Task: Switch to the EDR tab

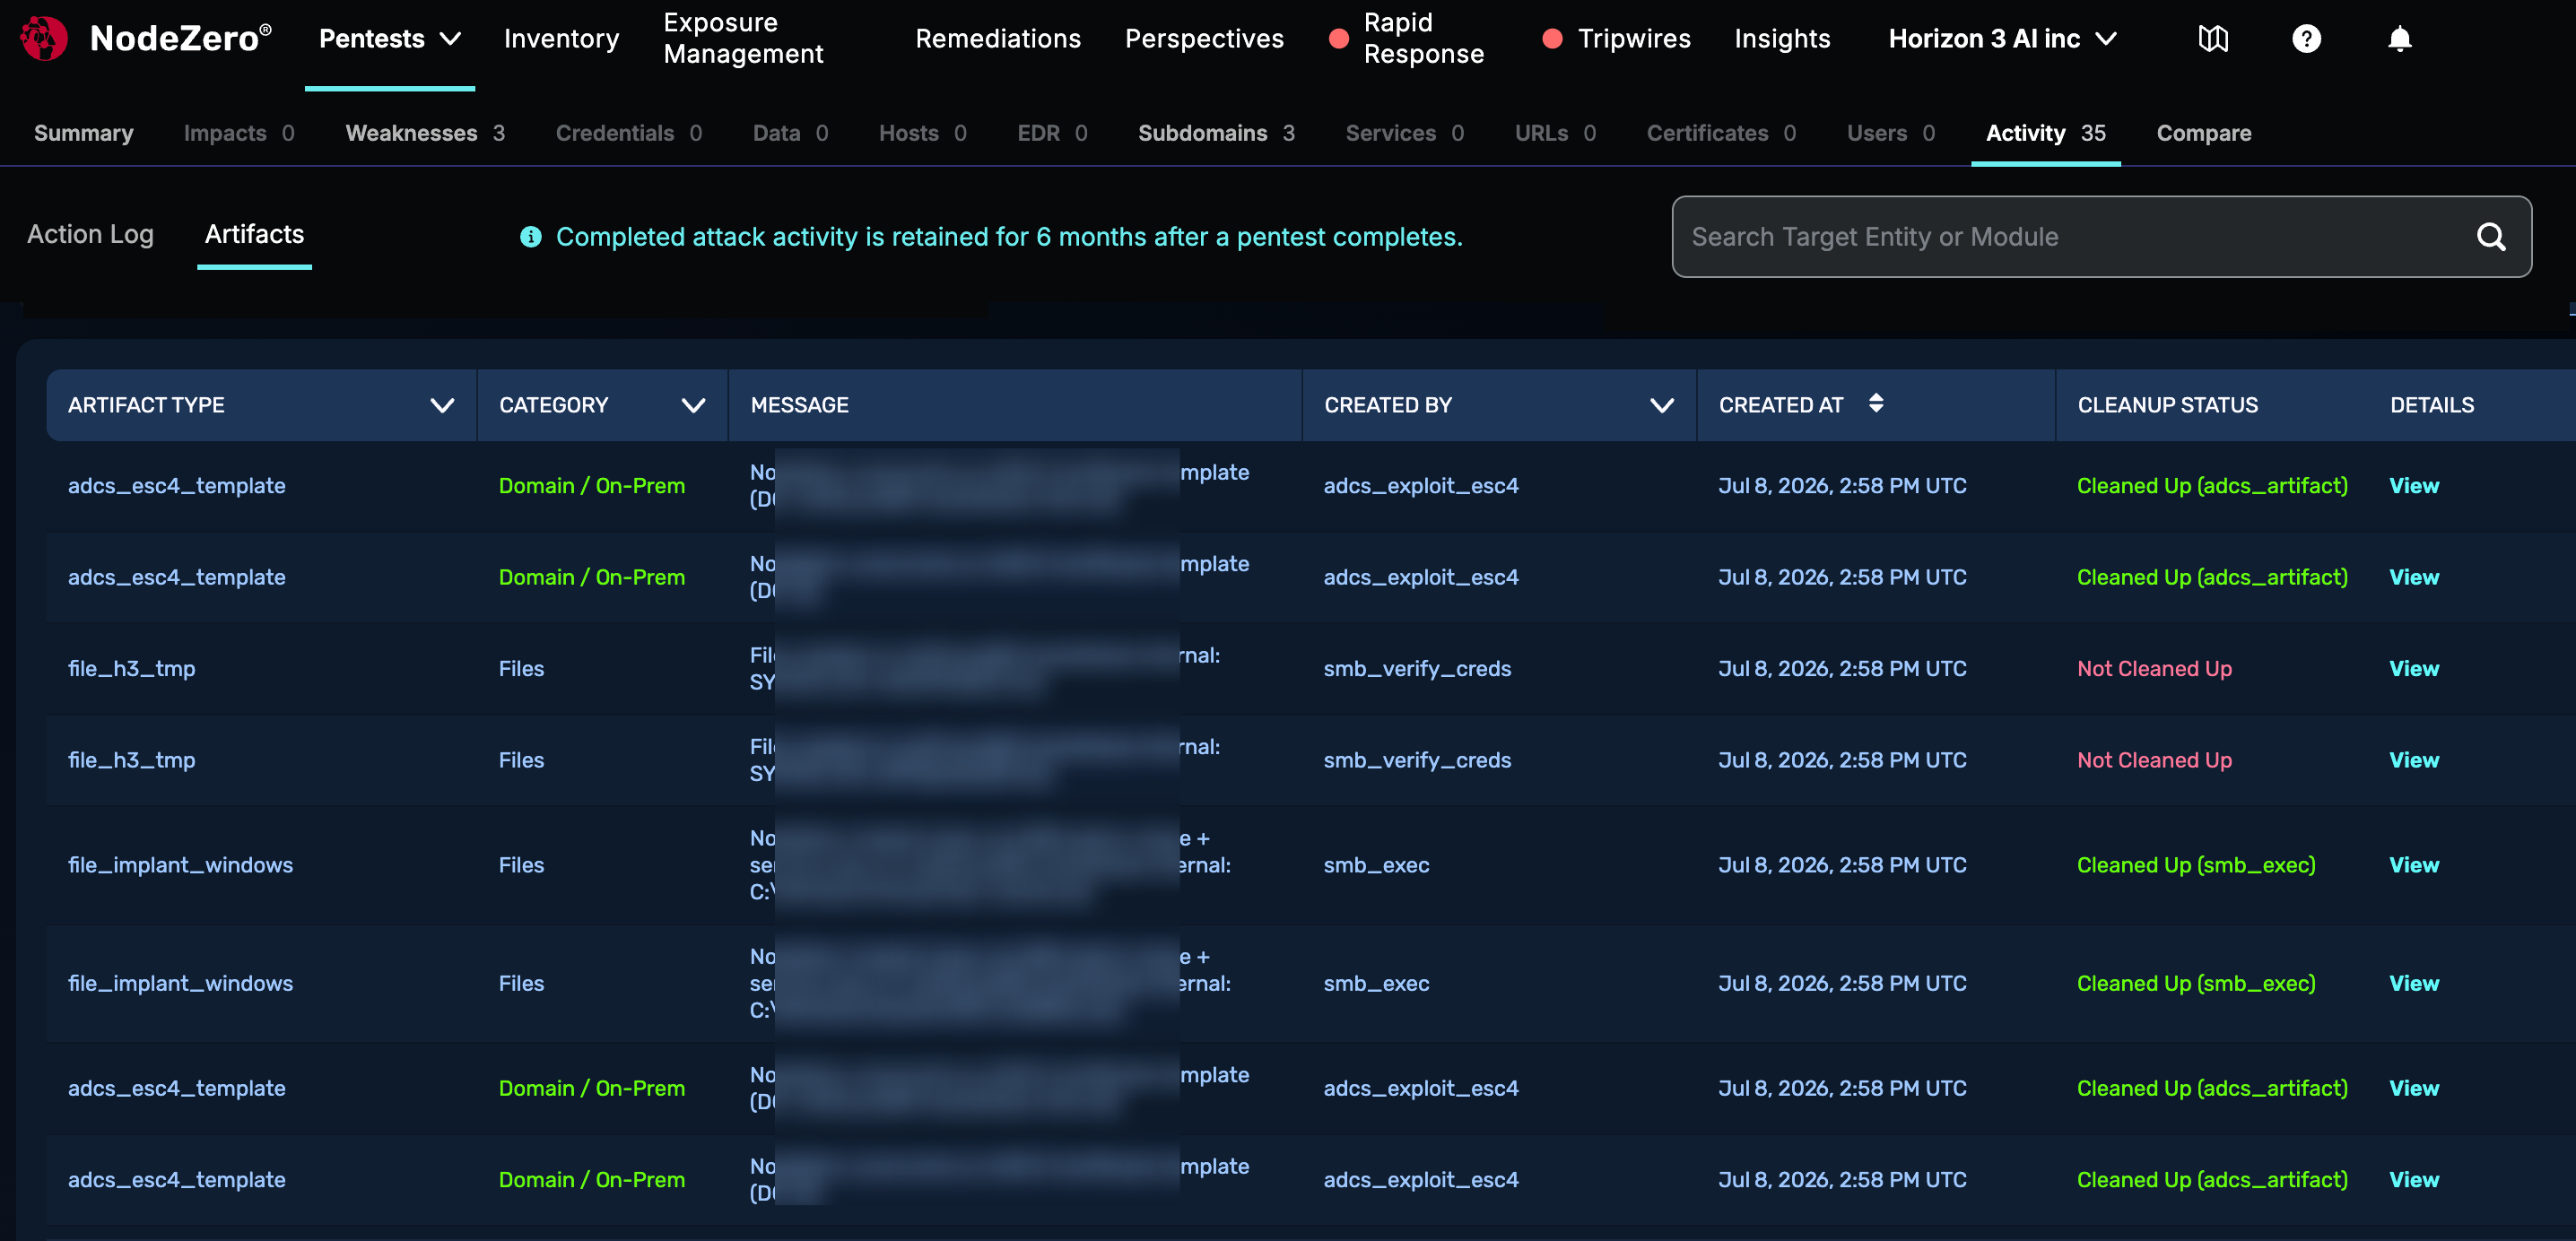Action: [1052, 133]
